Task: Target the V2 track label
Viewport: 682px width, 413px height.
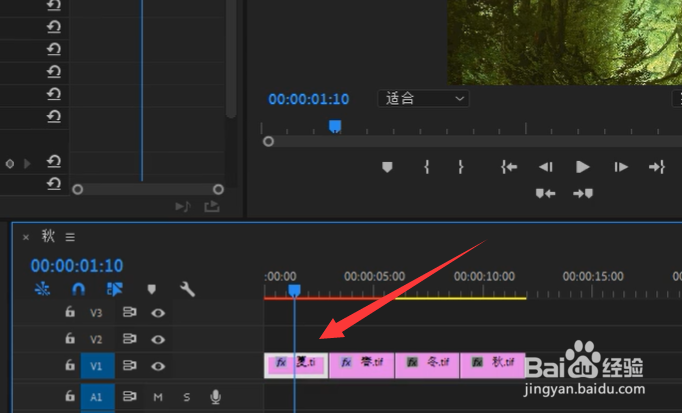Action: [96, 340]
